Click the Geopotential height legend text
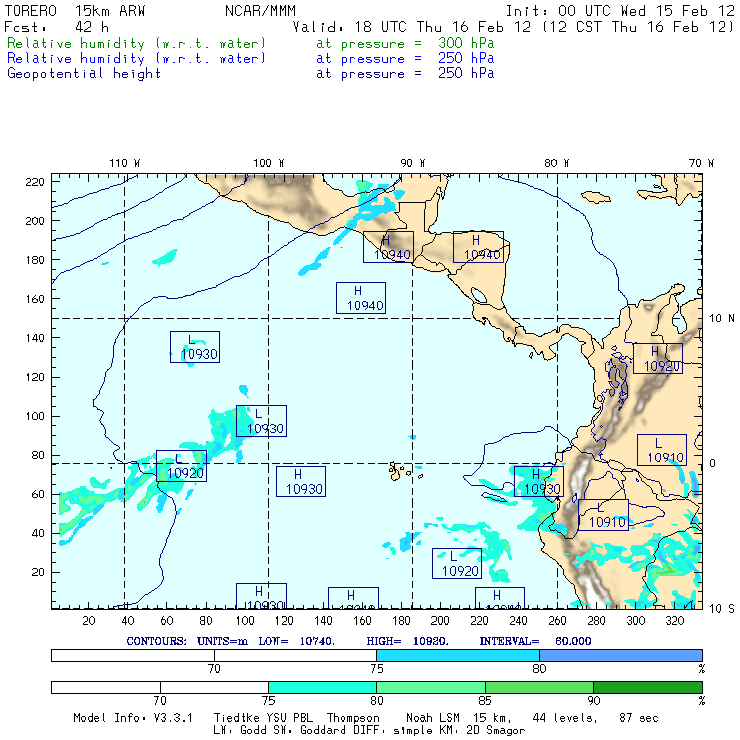The image size is (740, 740). pos(84,73)
